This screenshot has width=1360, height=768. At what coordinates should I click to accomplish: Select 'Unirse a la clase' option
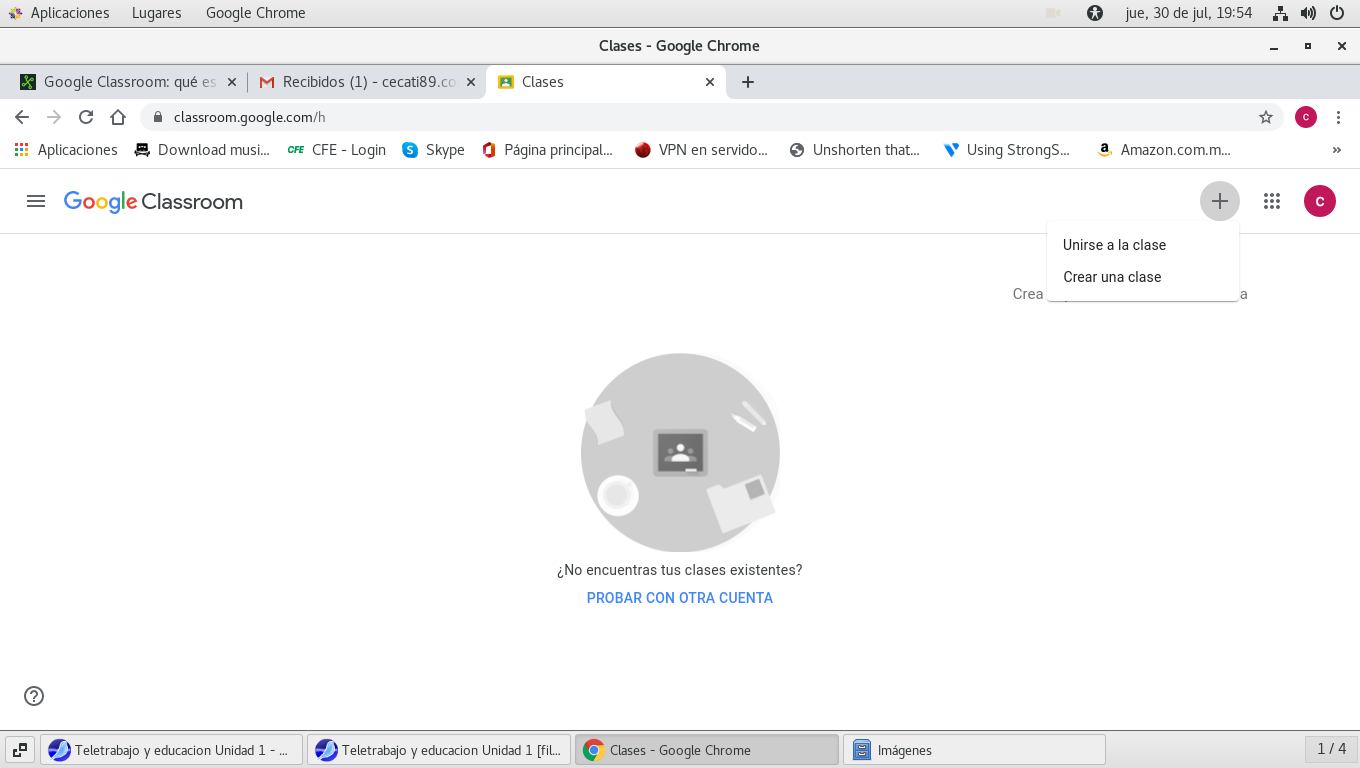point(1114,245)
